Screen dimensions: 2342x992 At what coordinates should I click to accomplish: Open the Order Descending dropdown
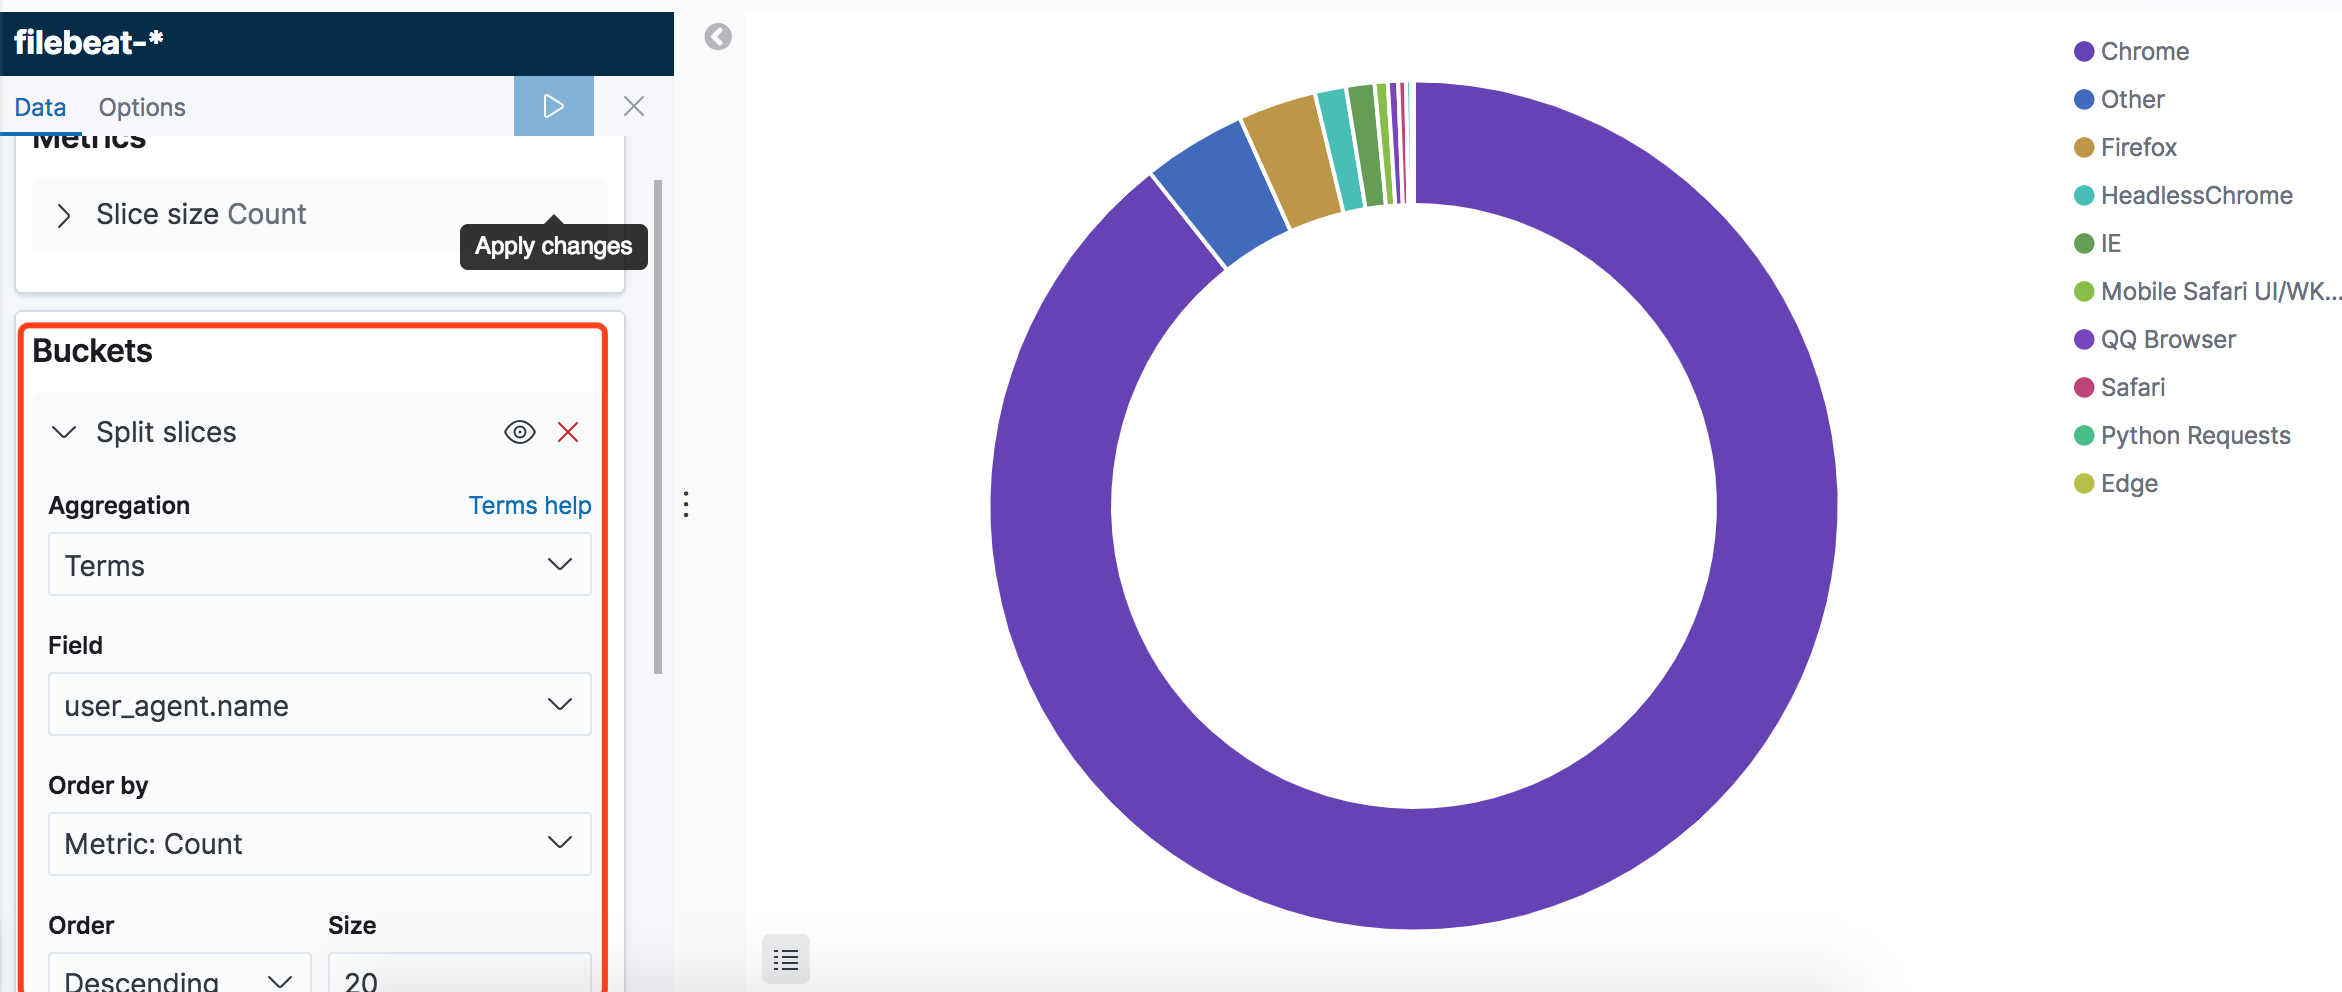click(180, 974)
